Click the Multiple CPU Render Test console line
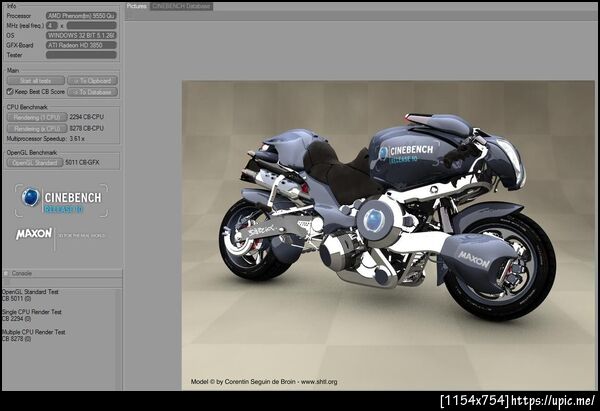Screen dimensions: 600x411 [34, 332]
